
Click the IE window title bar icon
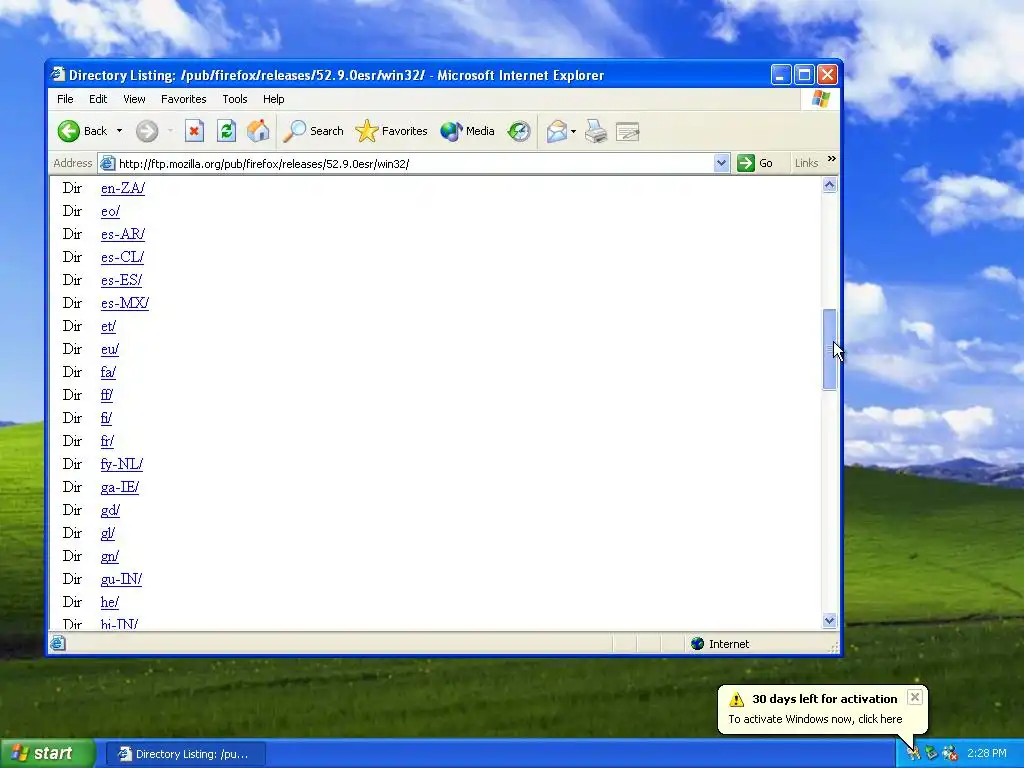click(58, 74)
